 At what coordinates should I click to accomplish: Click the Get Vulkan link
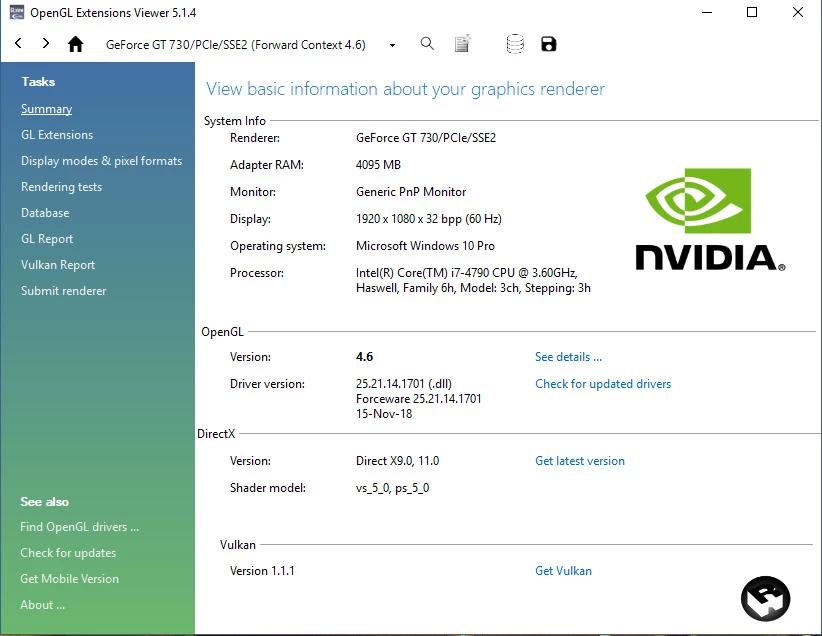coord(564,571)
